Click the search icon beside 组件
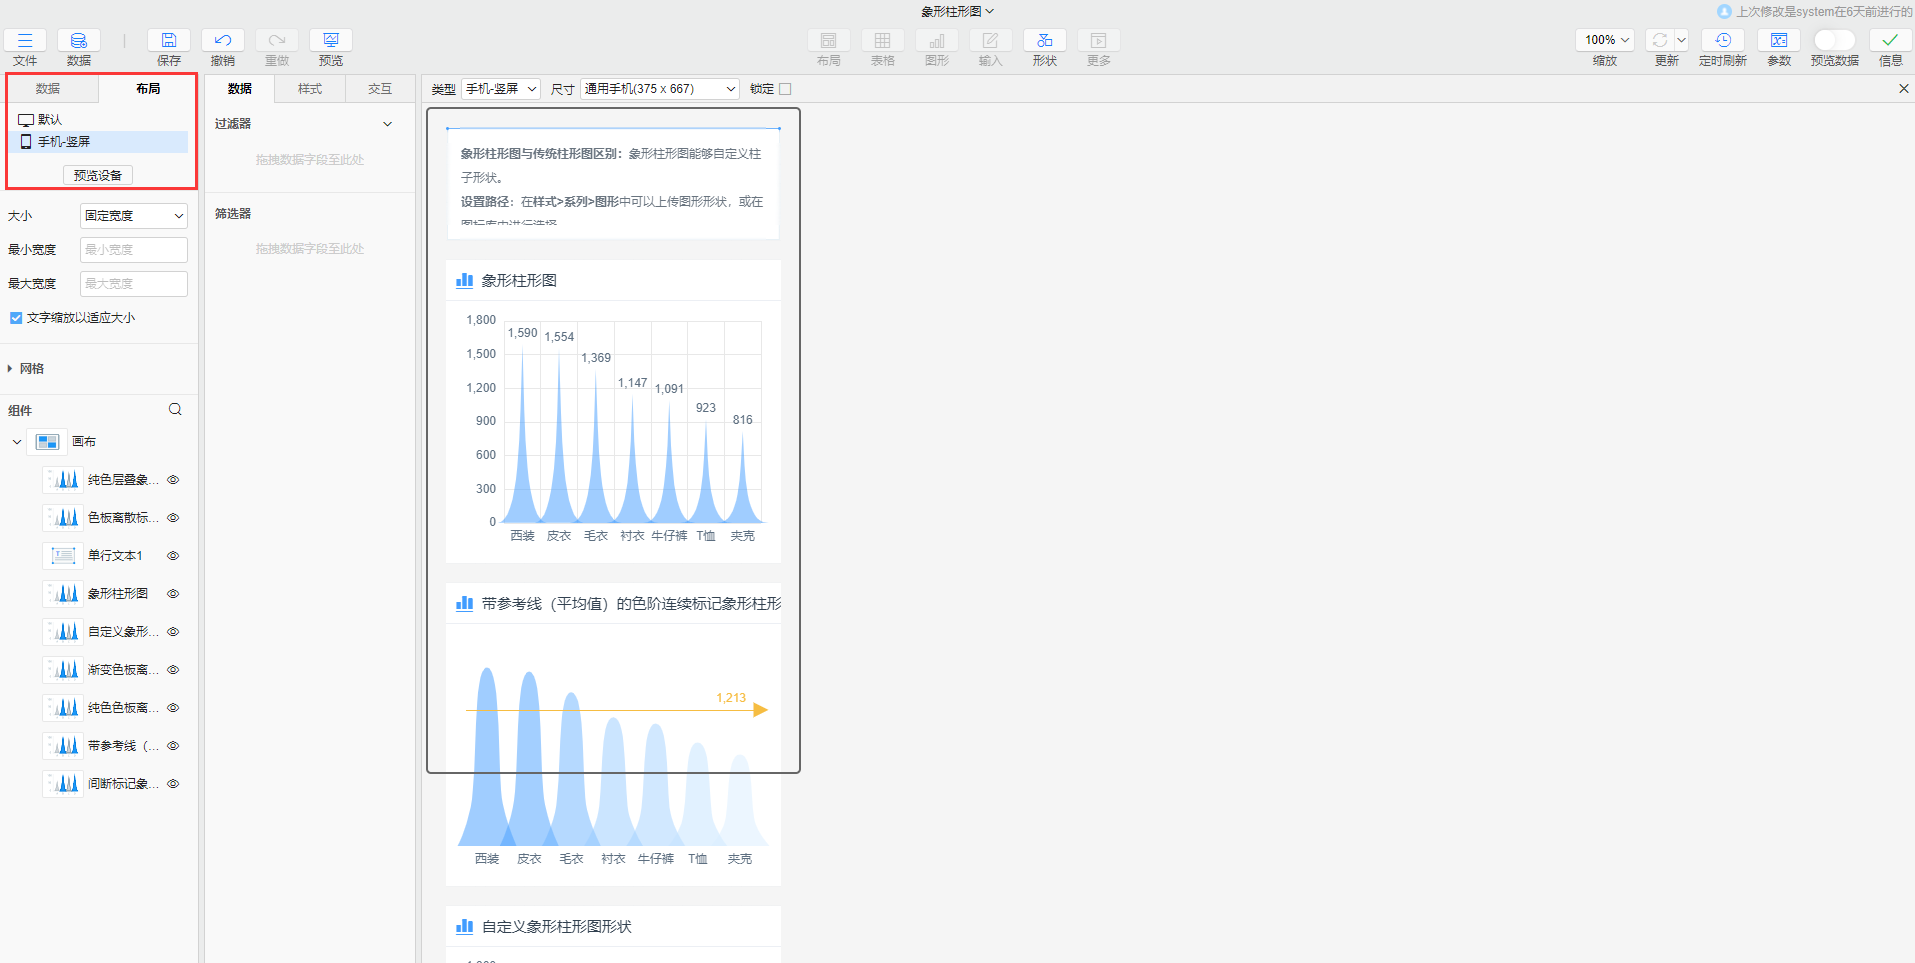 (175, 410)
